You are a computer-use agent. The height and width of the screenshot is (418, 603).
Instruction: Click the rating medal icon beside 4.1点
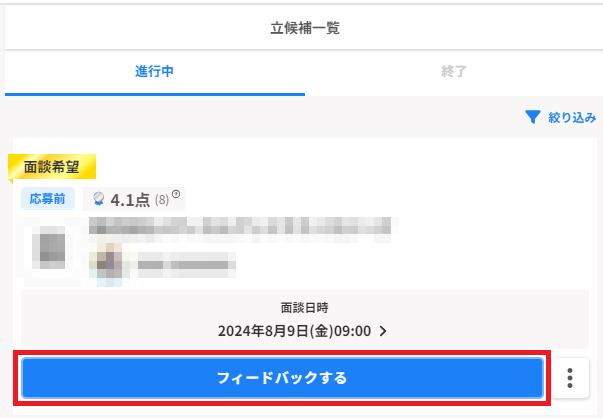click(99, 199)
